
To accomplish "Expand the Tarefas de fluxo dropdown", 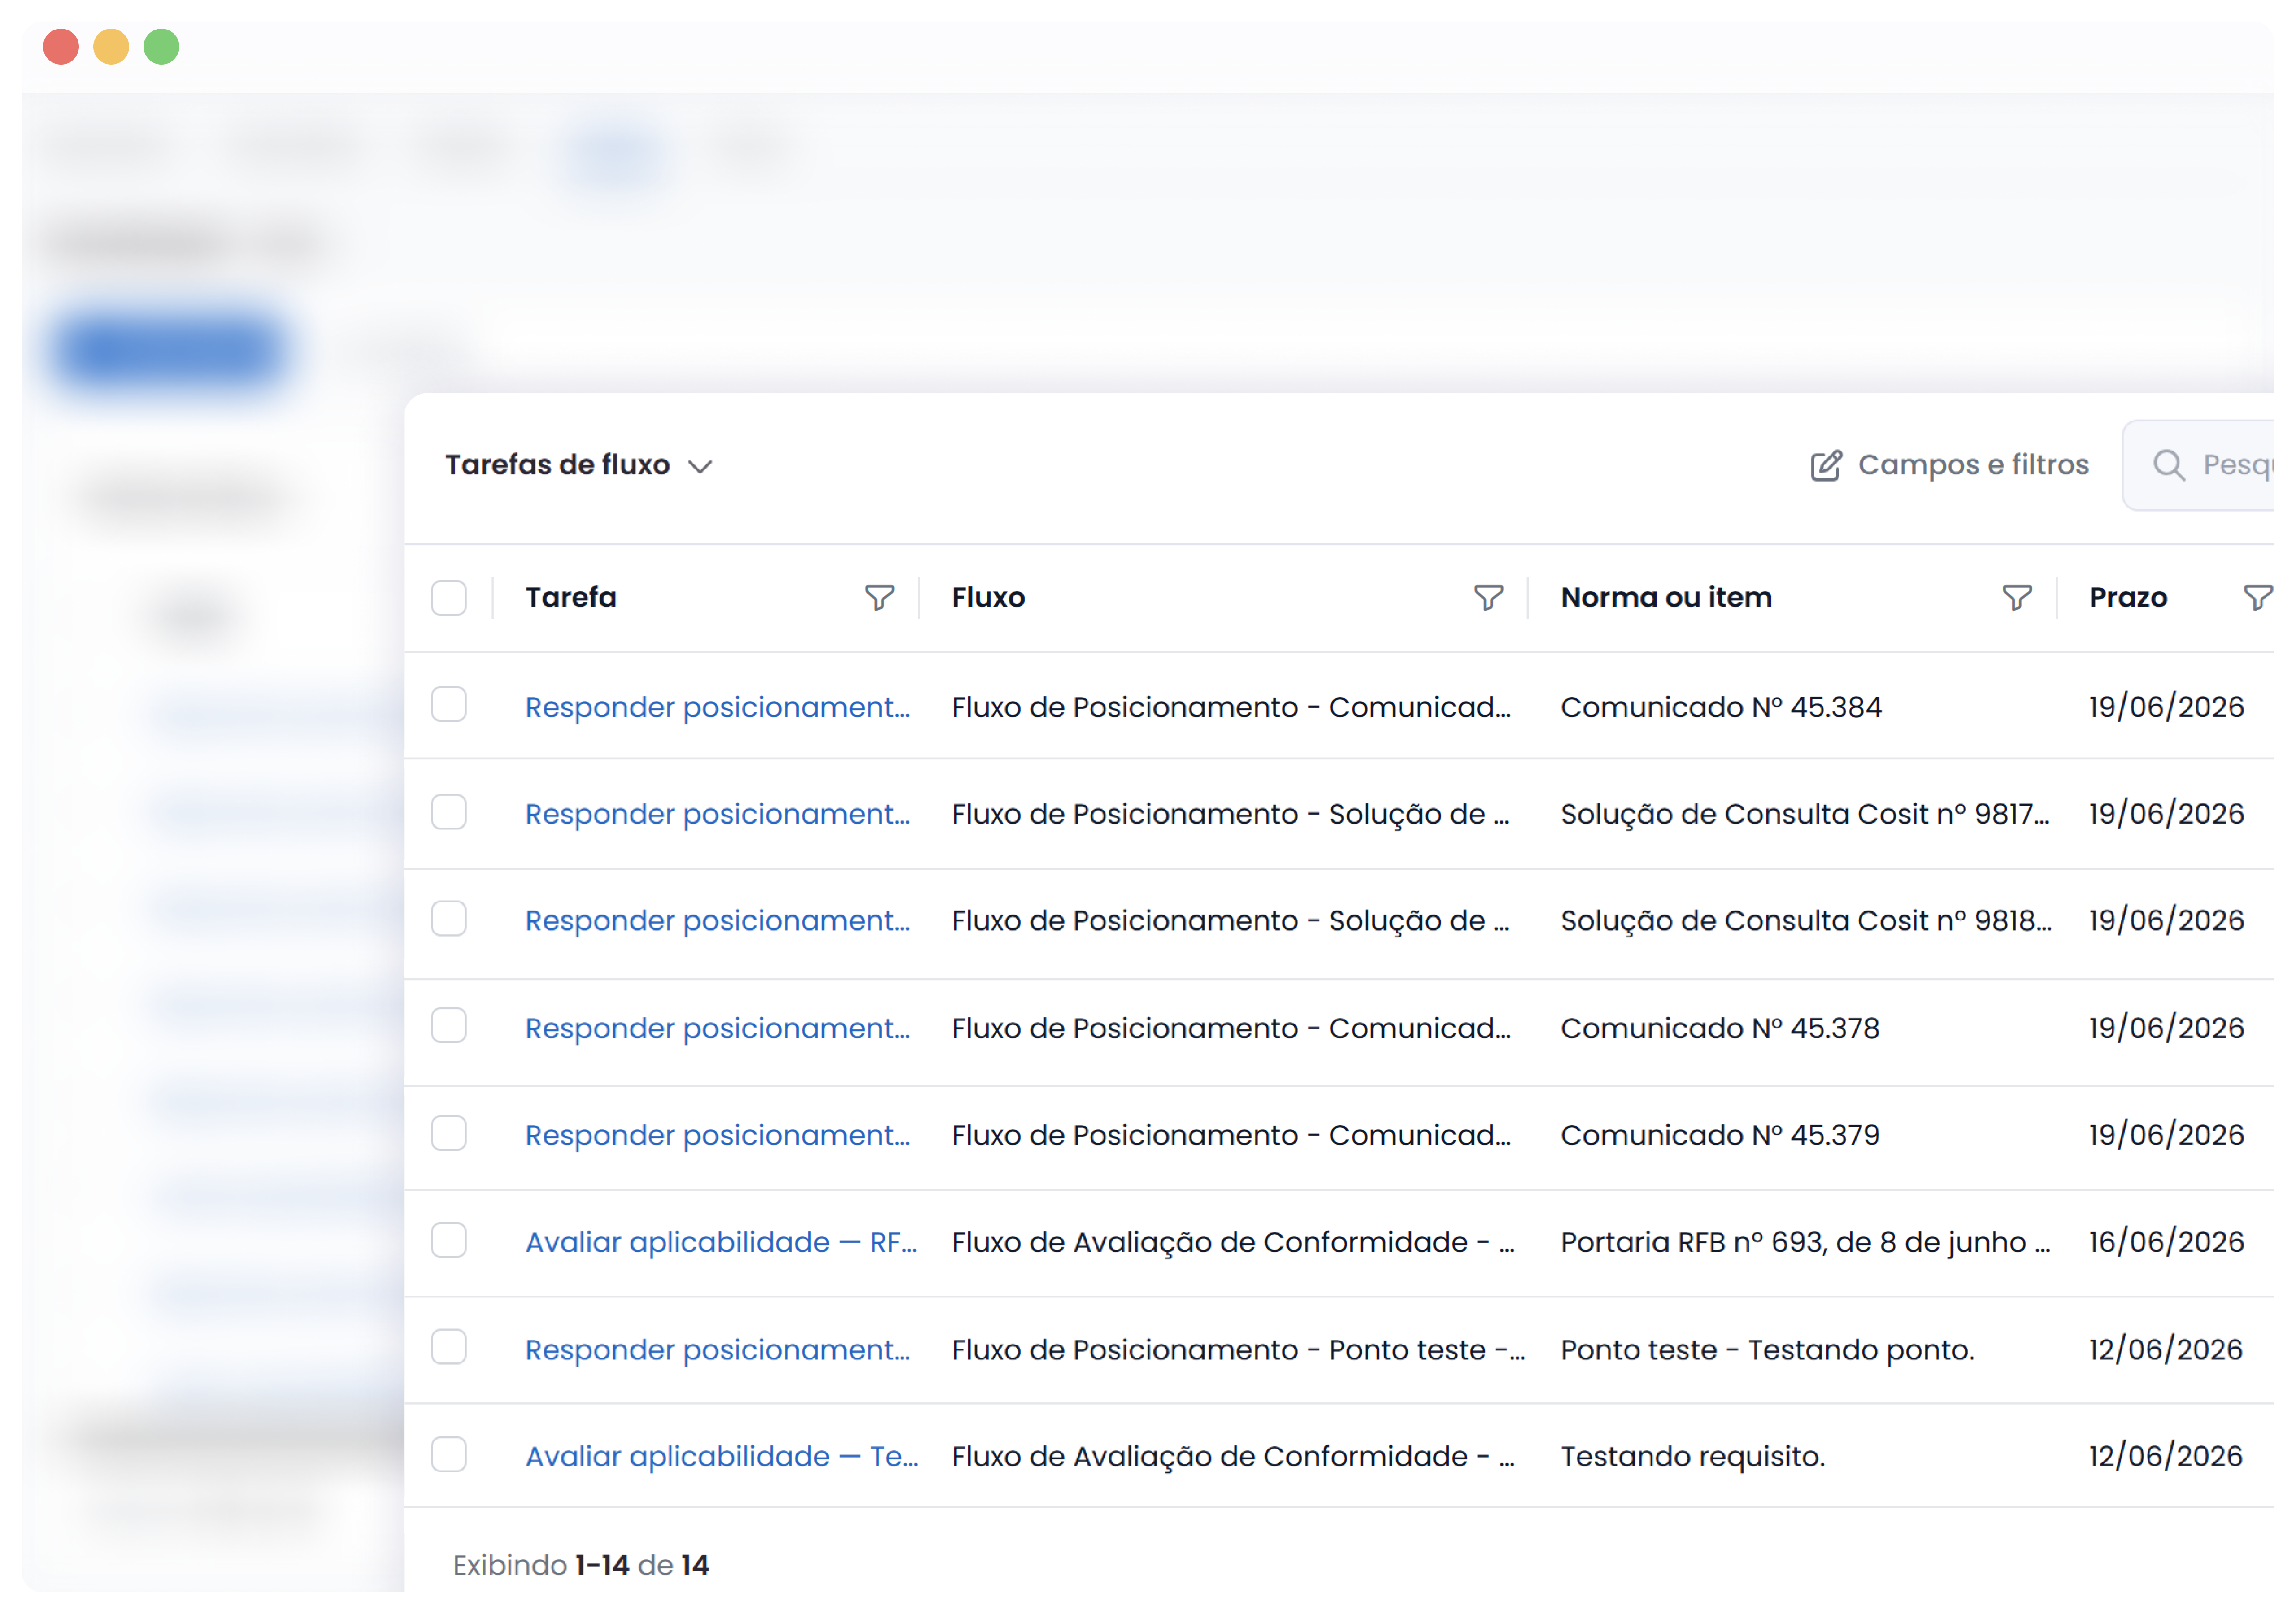I will [579, 465].
